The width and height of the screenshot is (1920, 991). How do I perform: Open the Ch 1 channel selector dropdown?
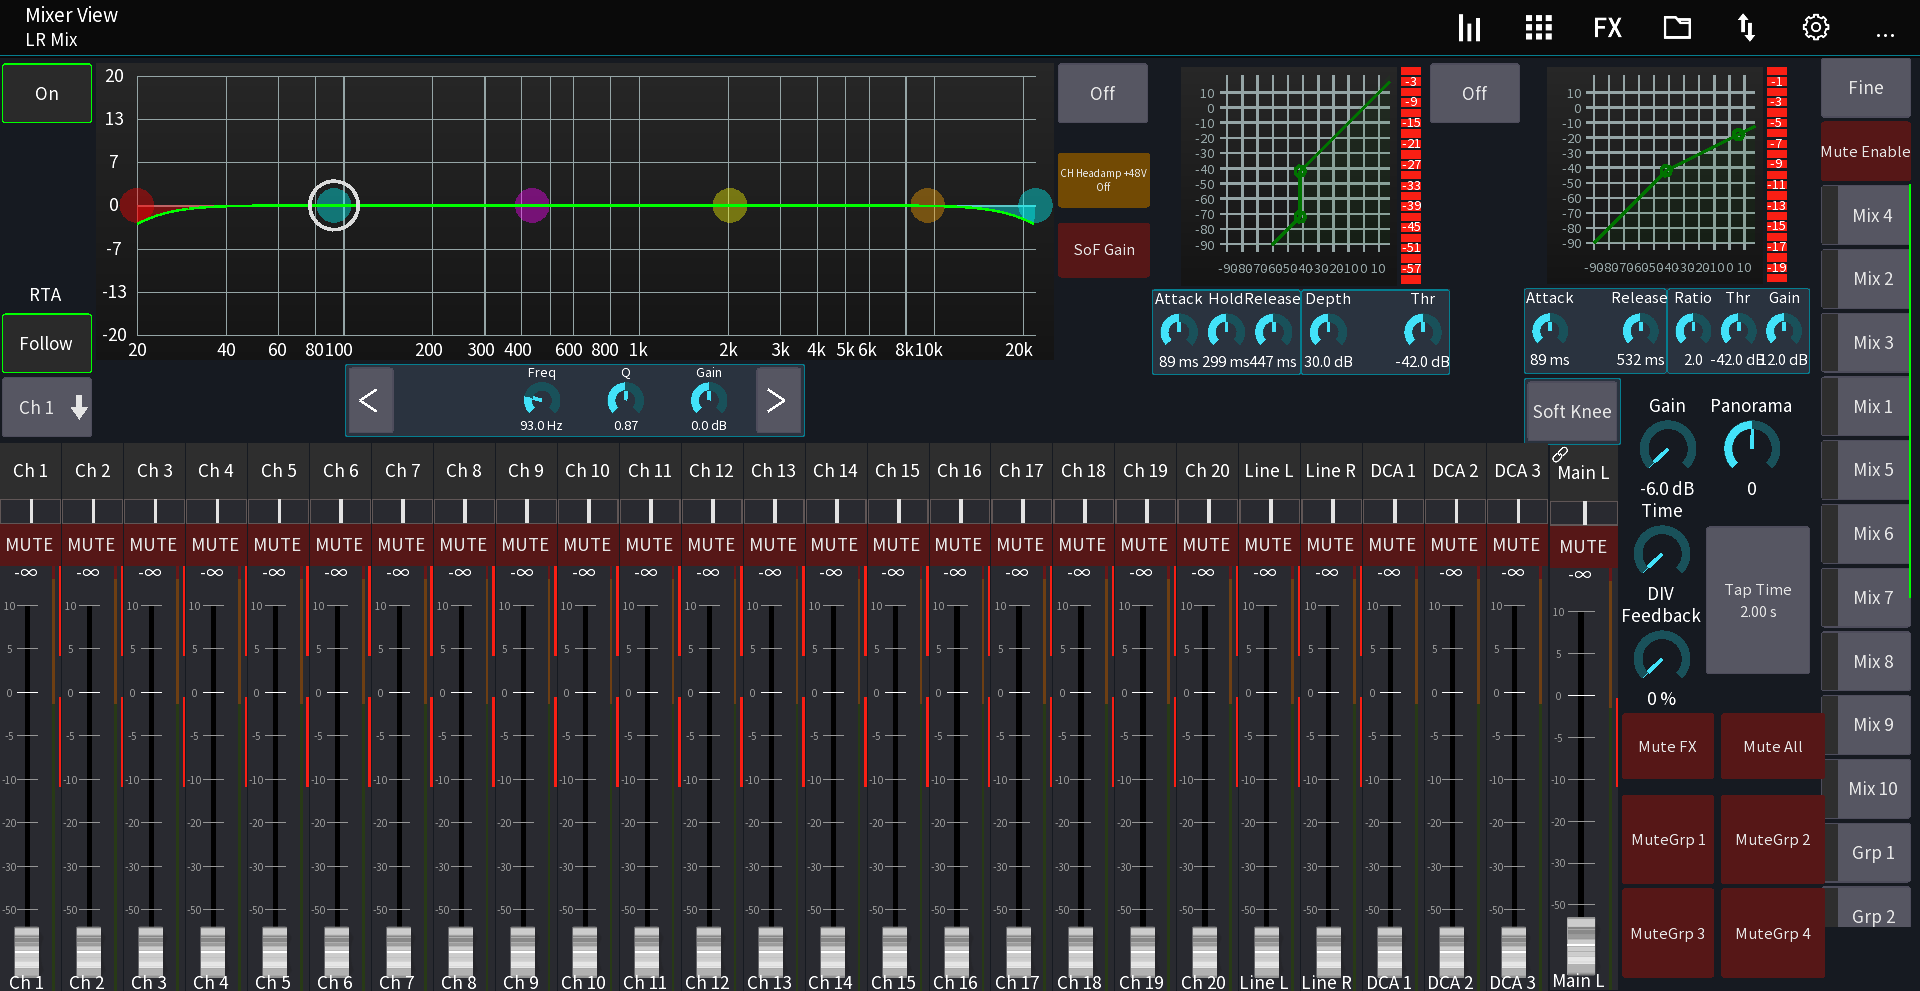(x=45, y=407)
